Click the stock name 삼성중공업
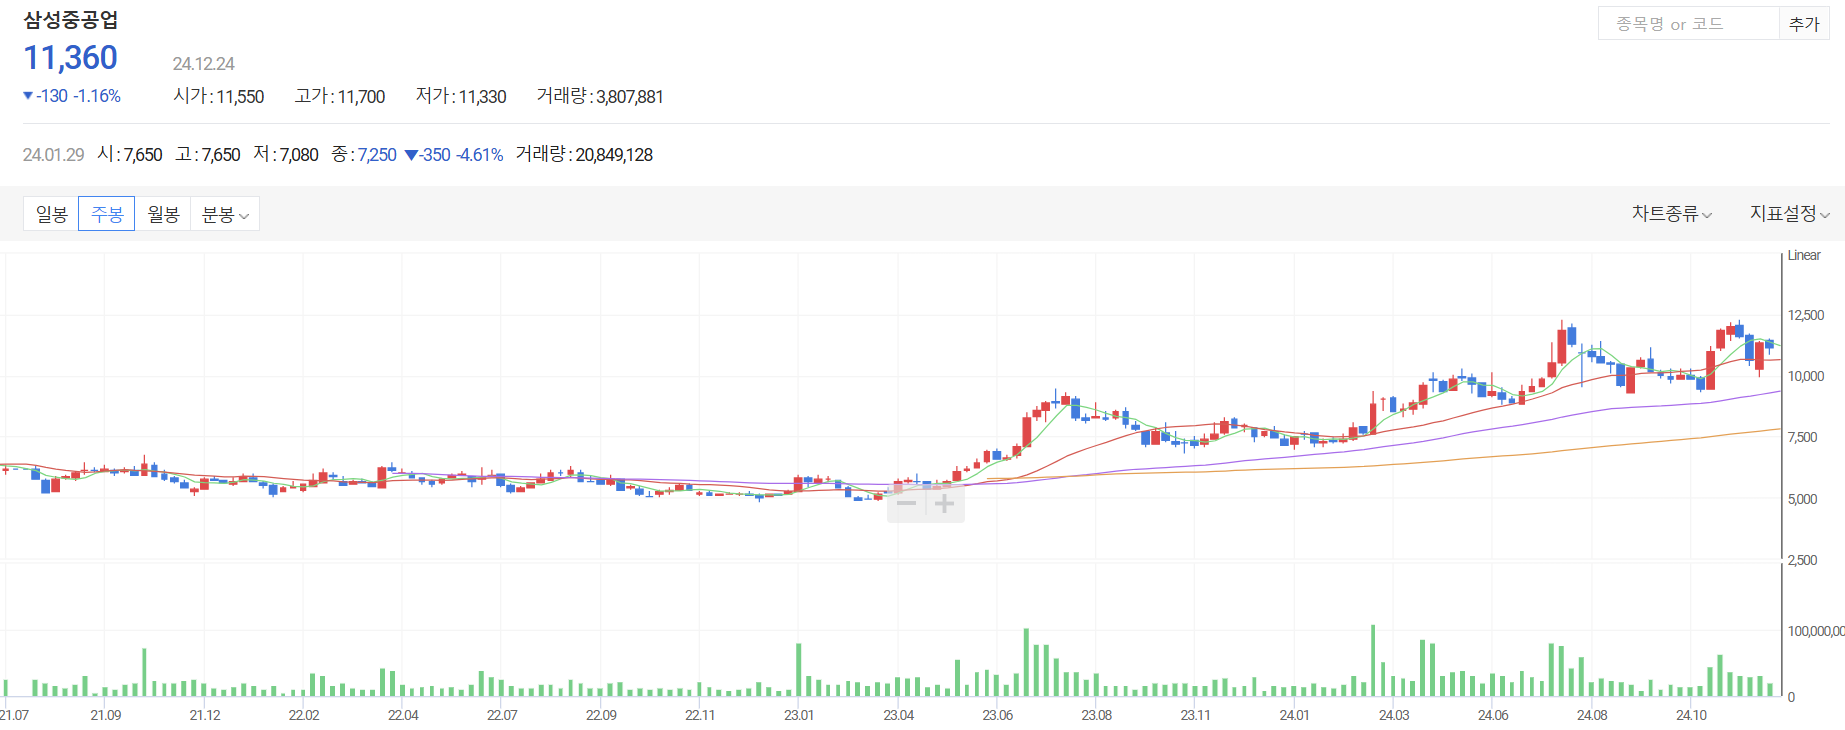Screen dimensions: 1845x730 click(x=71, y=20)
